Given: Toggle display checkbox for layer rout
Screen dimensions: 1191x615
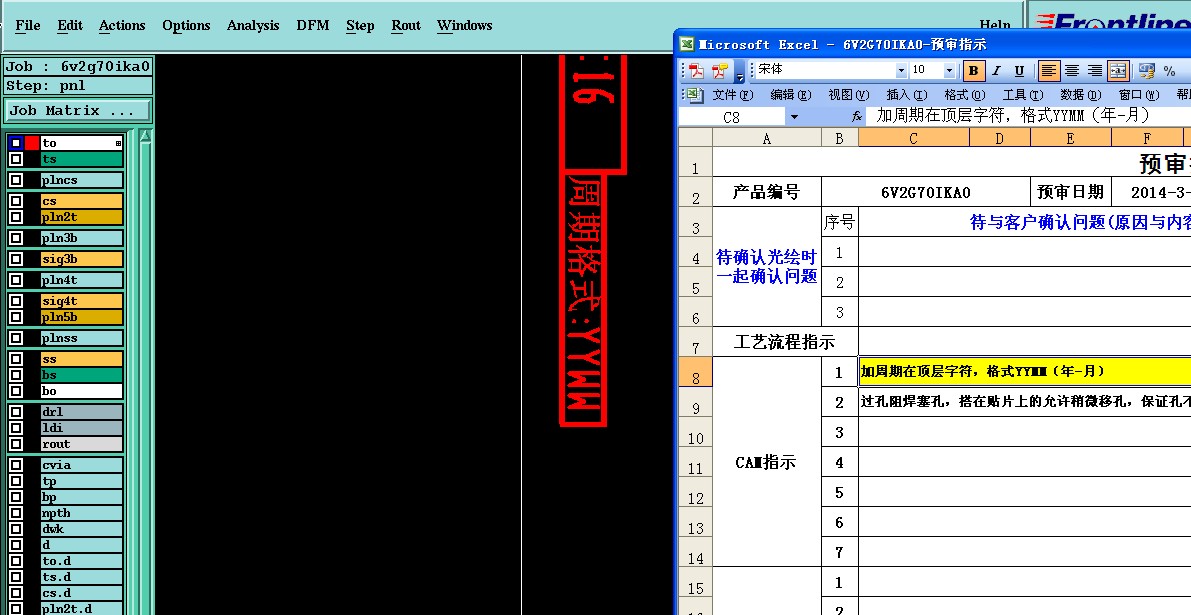Looking at the screenshot, I should [x=16, y=443].
